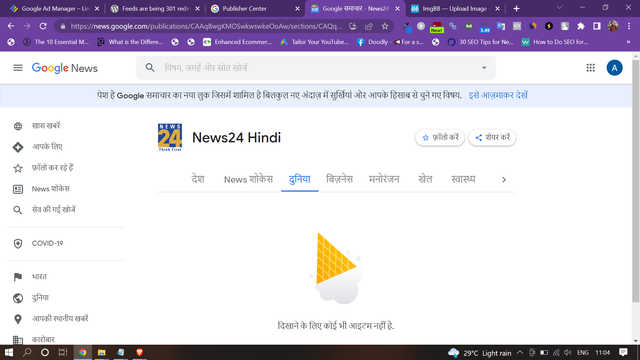Switch to the 'स्वास्थ्य' tab
Screen dimensions: 640x360
pos(463,179)
